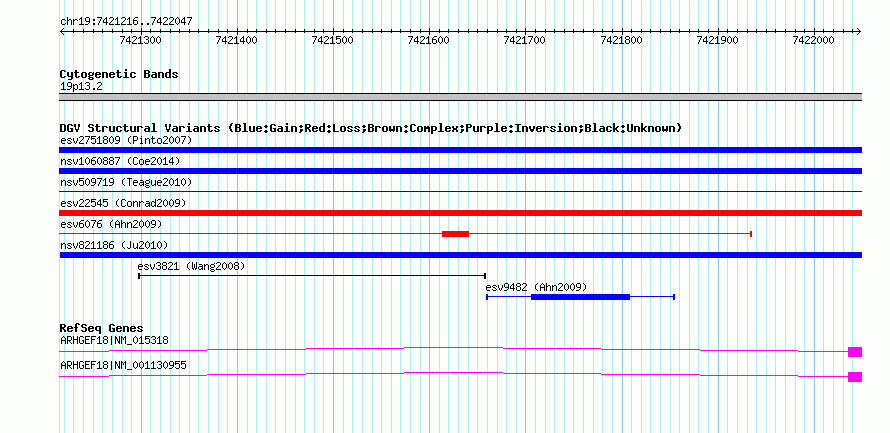The width and height of the screenshot is (890, 433).
Task: Click ruler position 7421500
Action: click(333, 40)
